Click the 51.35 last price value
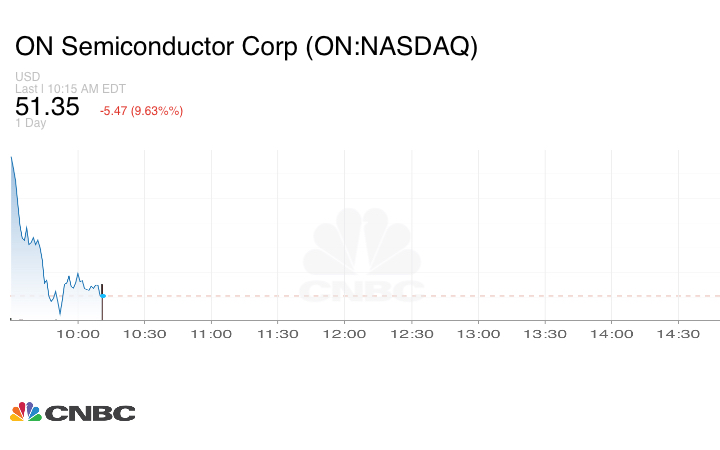This screenshot has height=450, width=720. [x=47, y=107]
